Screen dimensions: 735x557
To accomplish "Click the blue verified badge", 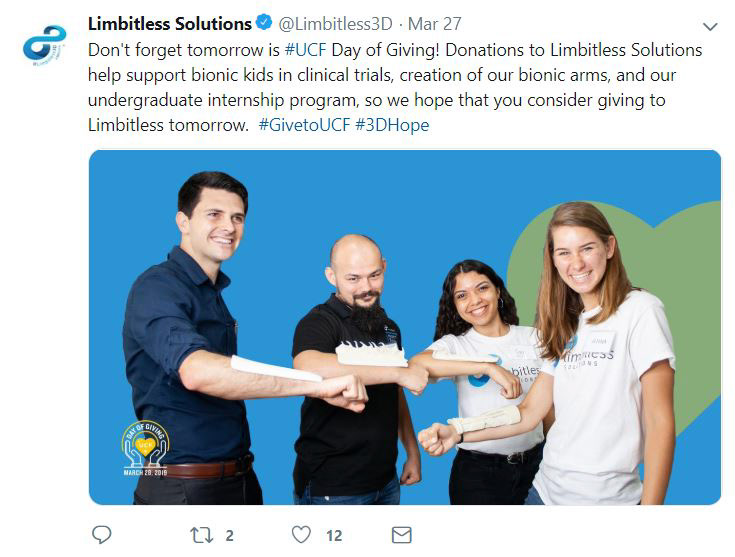I will coord(264,22).
